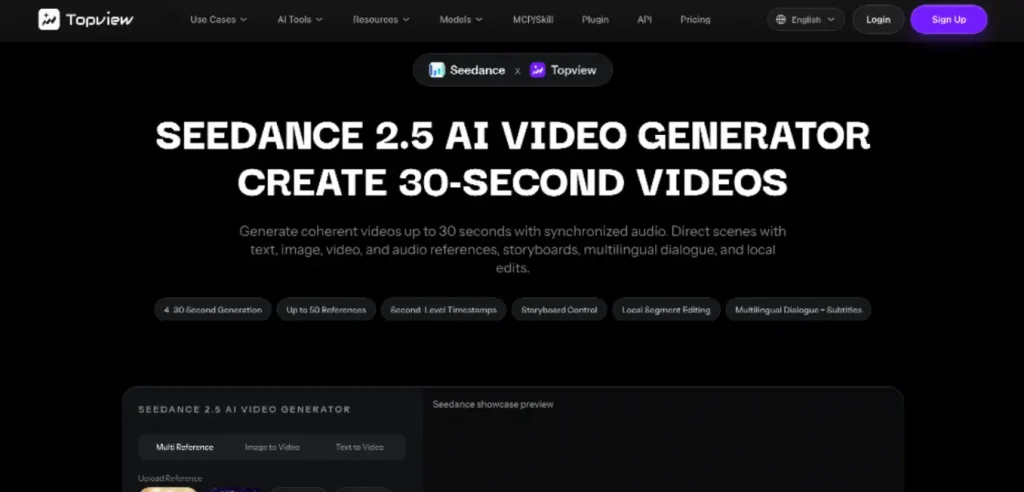This screenshot has width=1024, height=492.
Task: Click the purple Topview icon in the badge
Action: click(537, 70)
